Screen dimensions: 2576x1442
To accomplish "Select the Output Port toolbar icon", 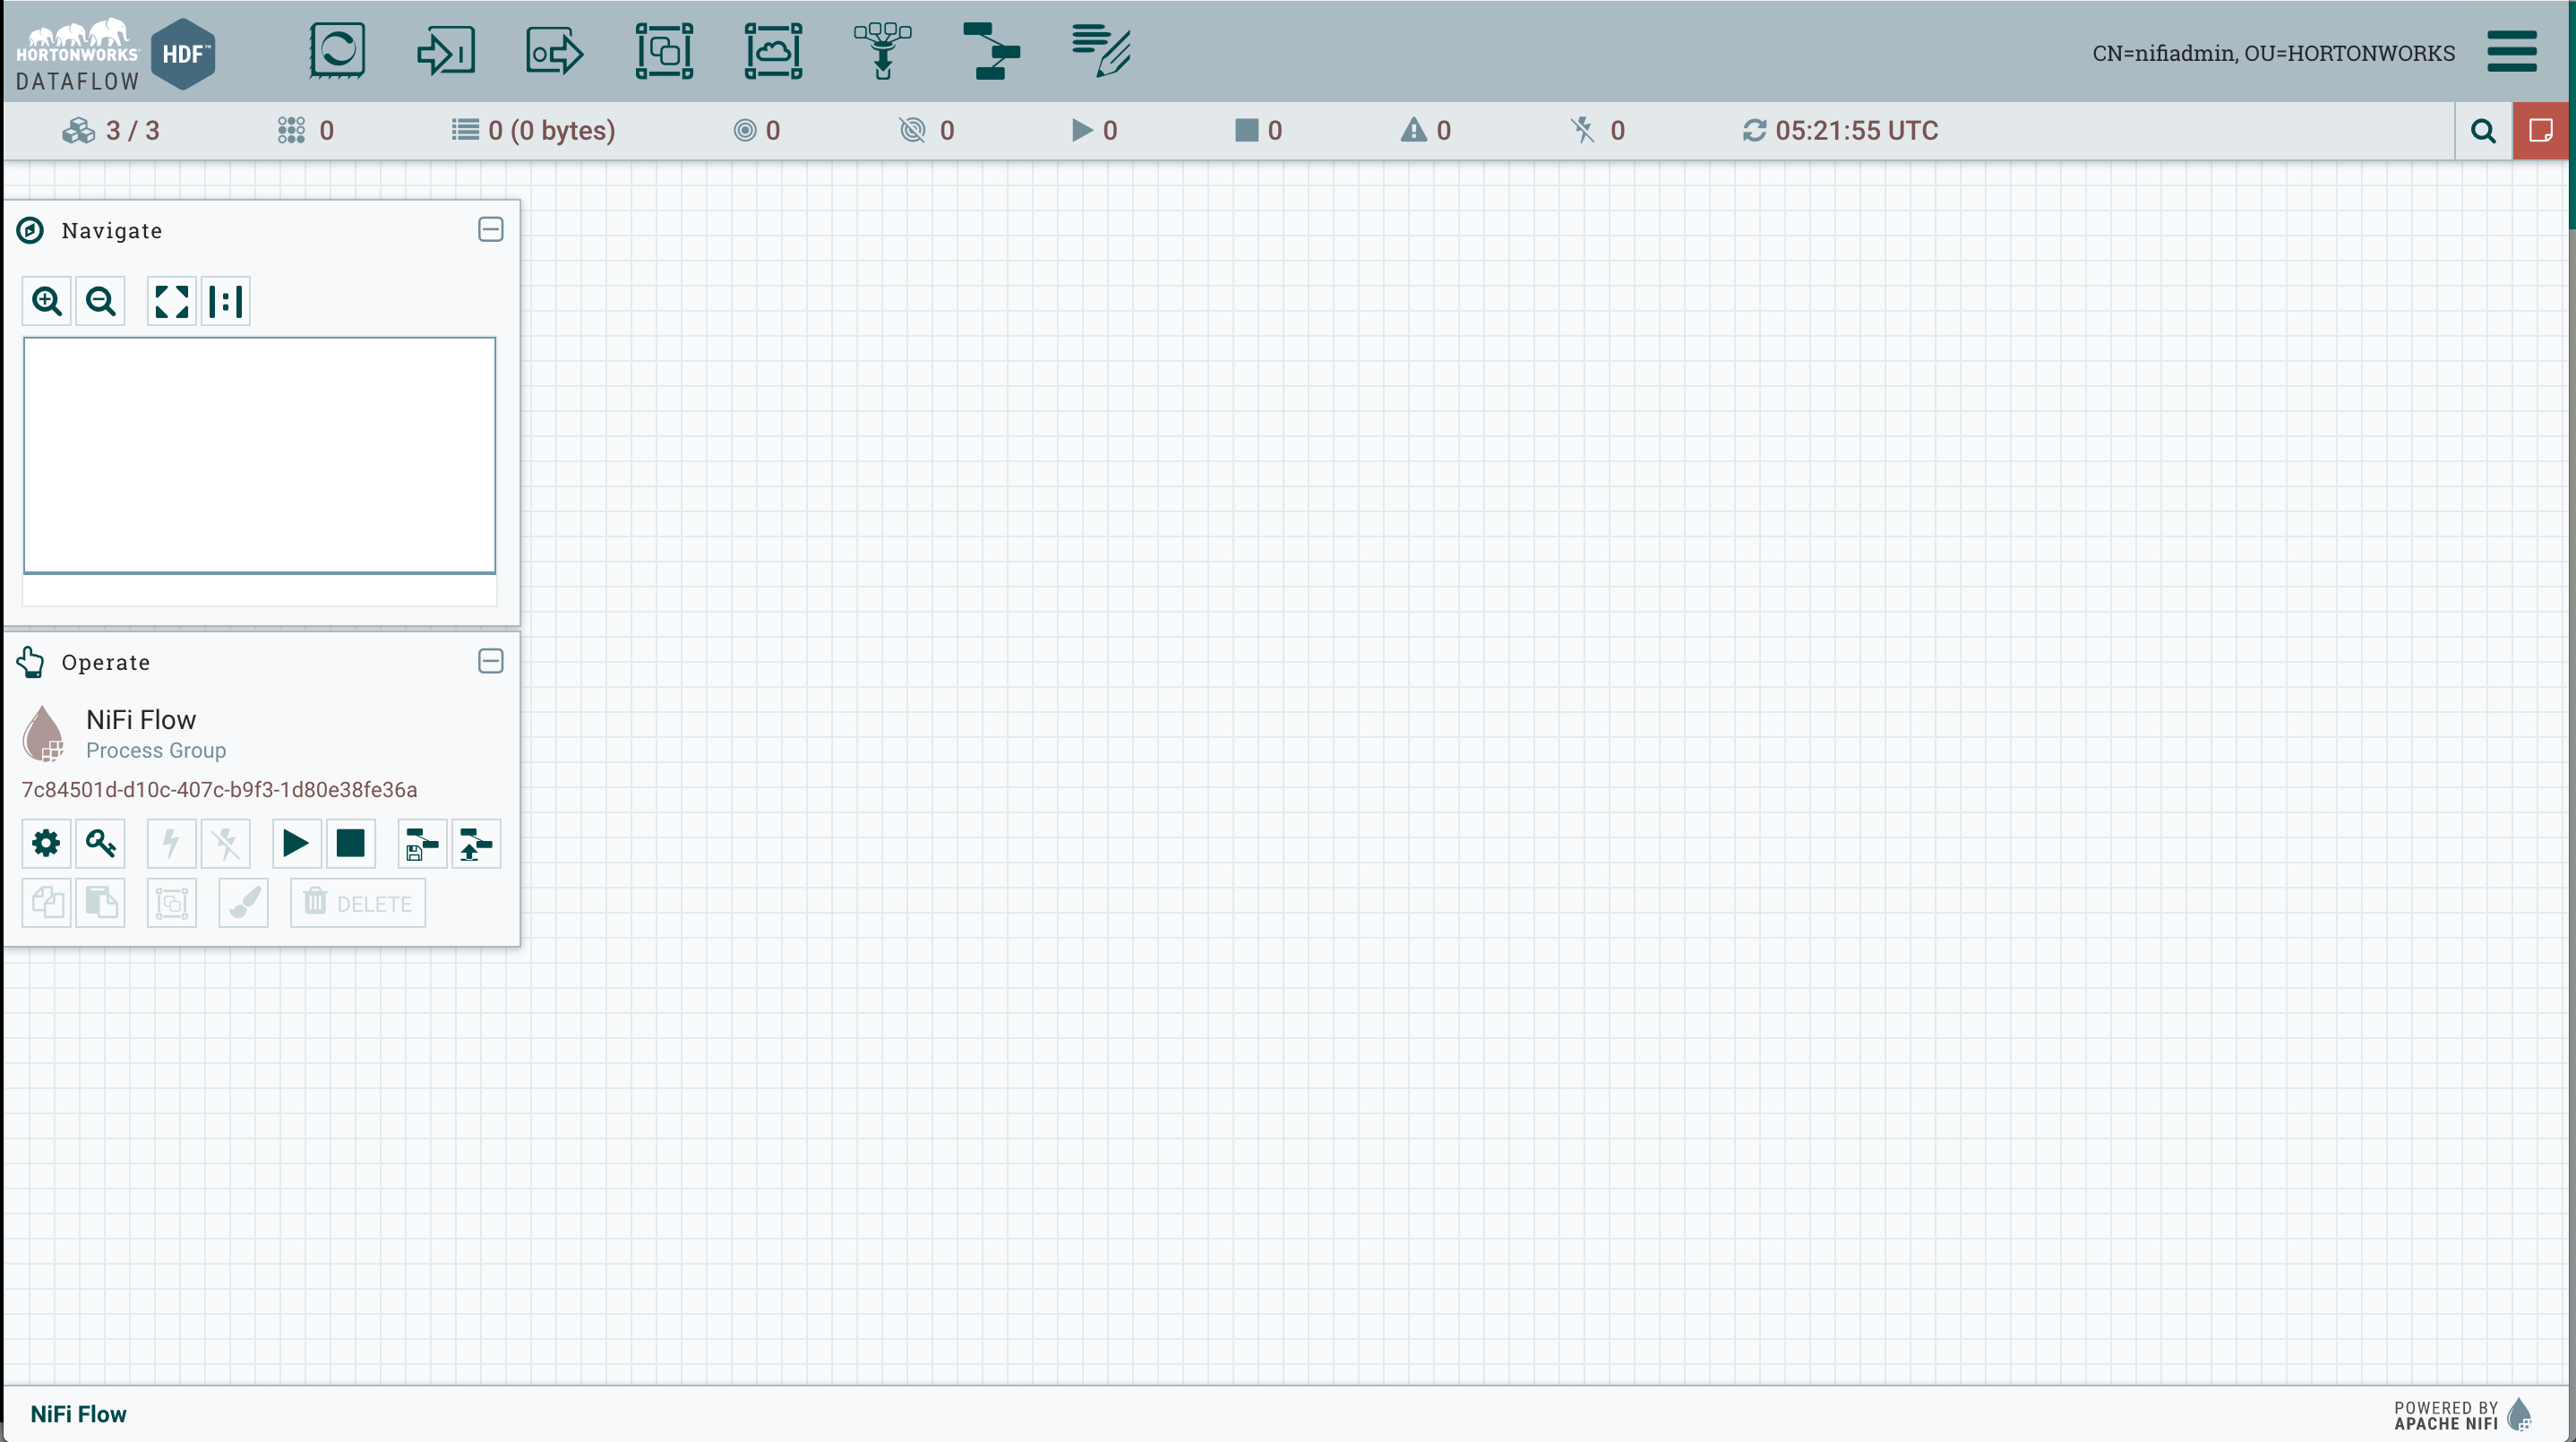I will click(x=555, y=50).
